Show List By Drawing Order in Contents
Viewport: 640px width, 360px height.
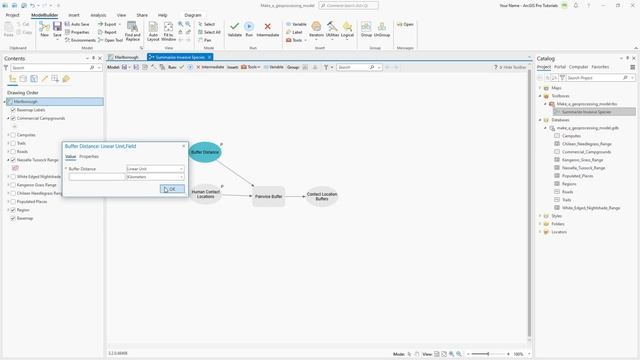pos(13,79)
